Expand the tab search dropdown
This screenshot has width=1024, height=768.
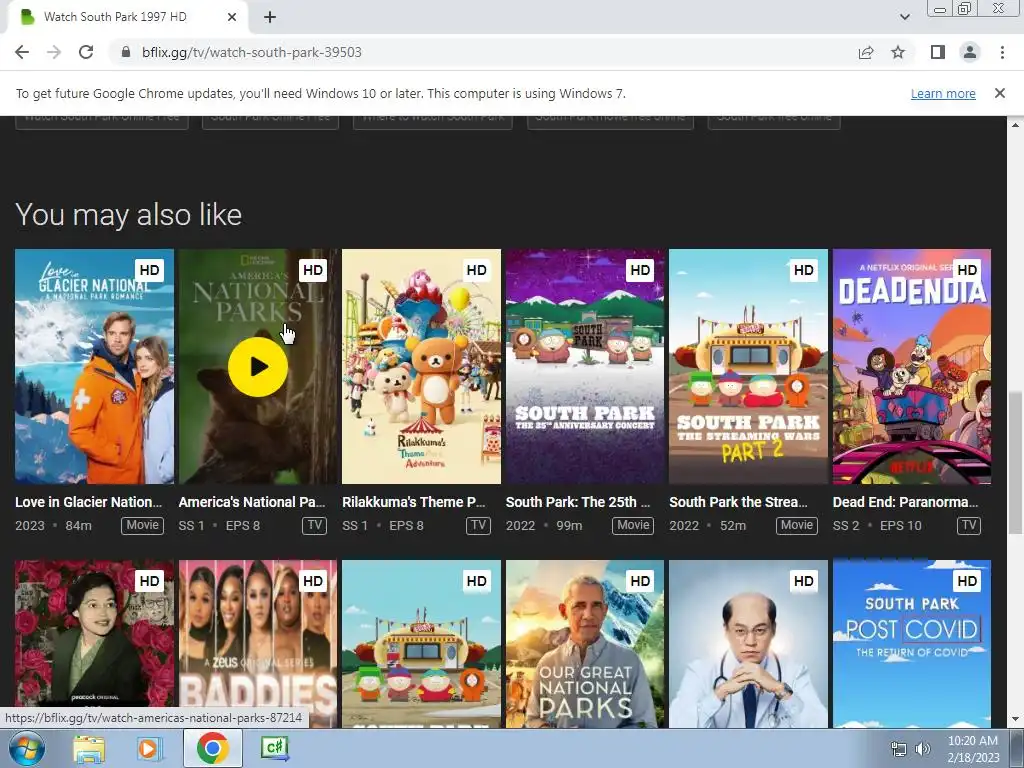click(904, 17)
